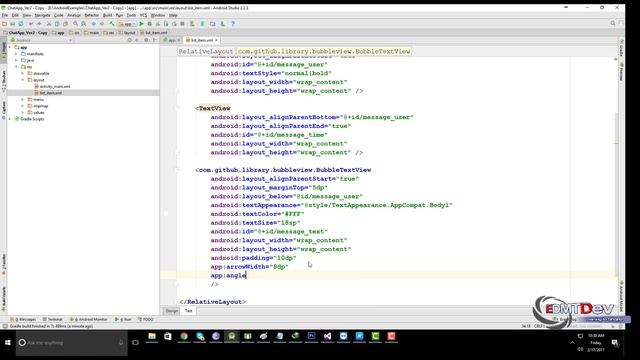
Task: Click the app:angle line in editor
Action: click(x=229, y=276)
